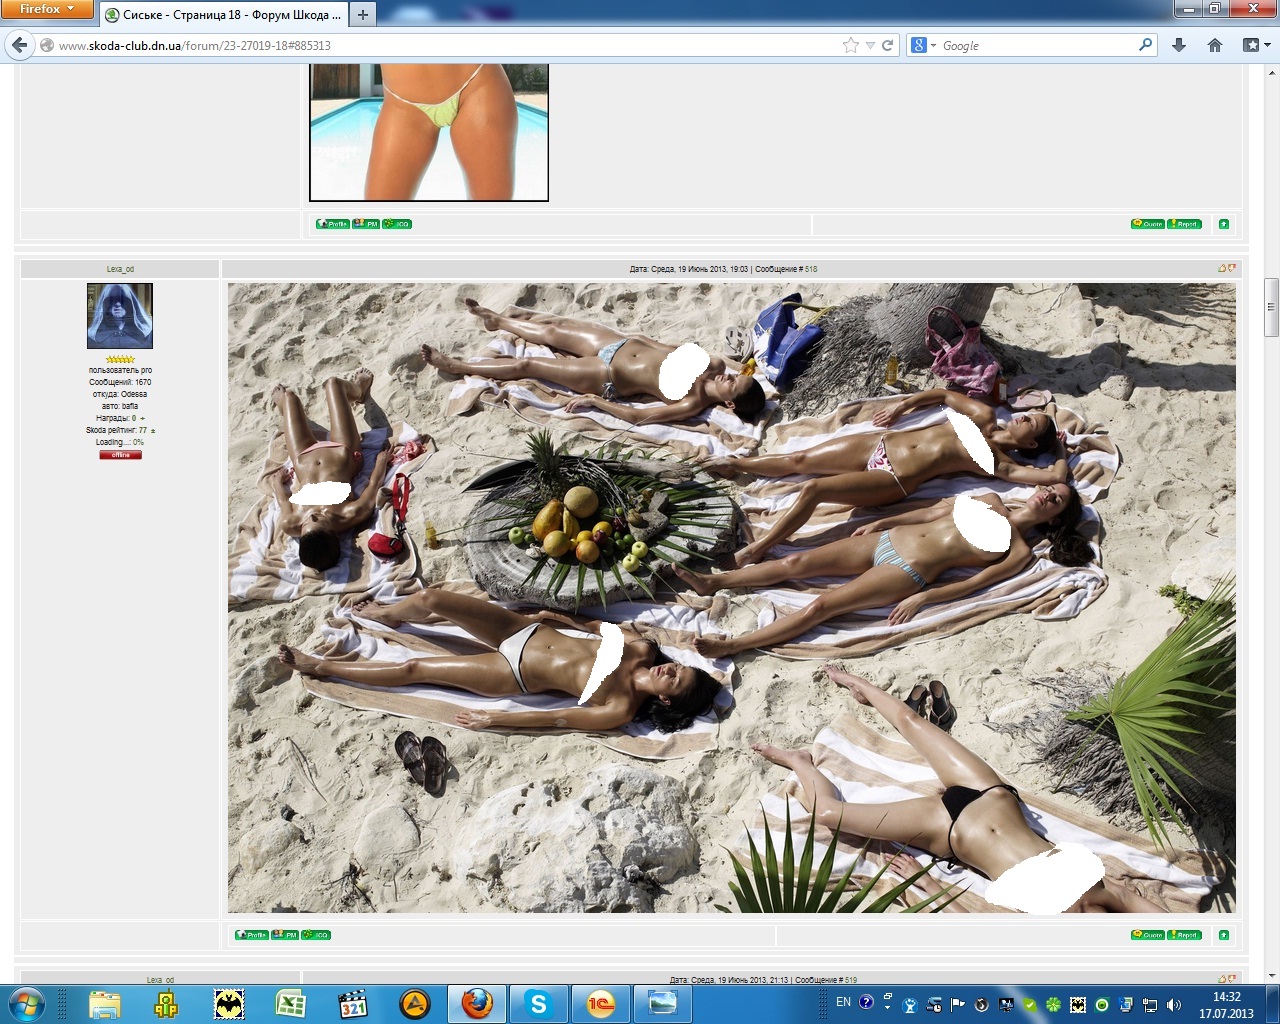Open the bikini pool photo in the previous post

(429, 133)
